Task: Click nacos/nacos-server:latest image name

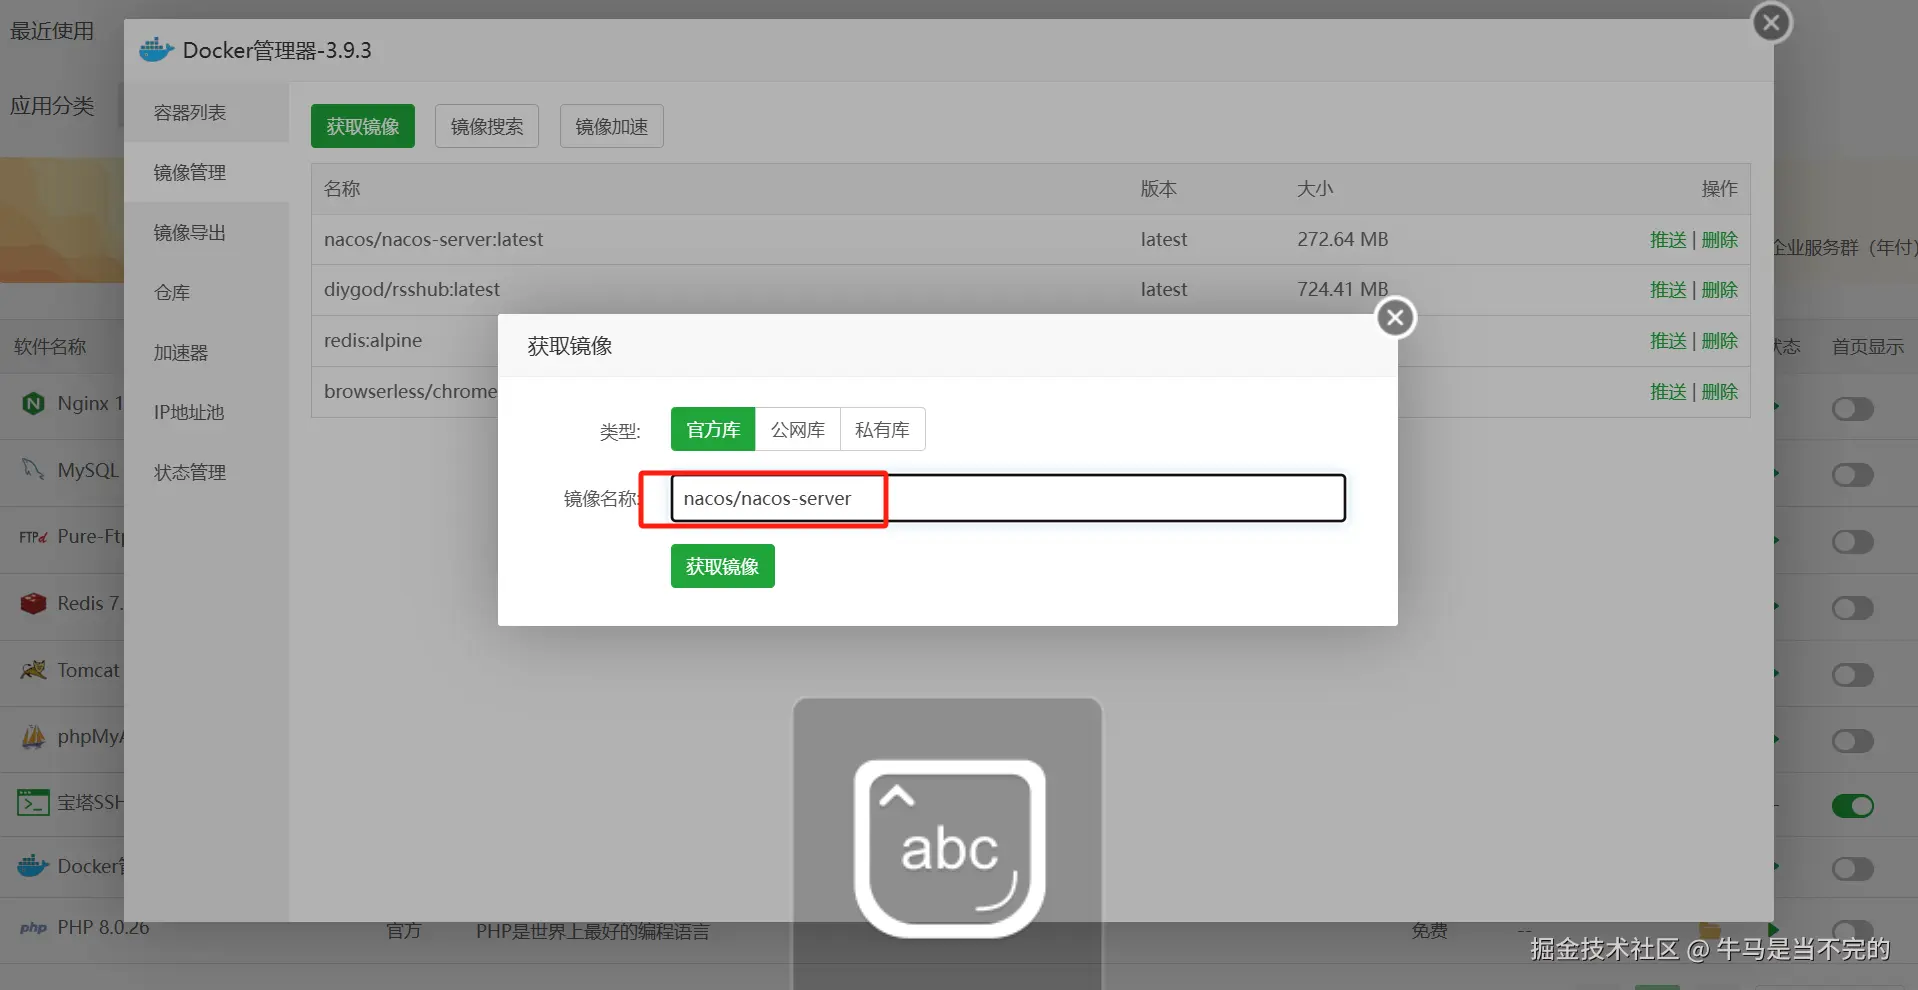Action: point(433,239)
